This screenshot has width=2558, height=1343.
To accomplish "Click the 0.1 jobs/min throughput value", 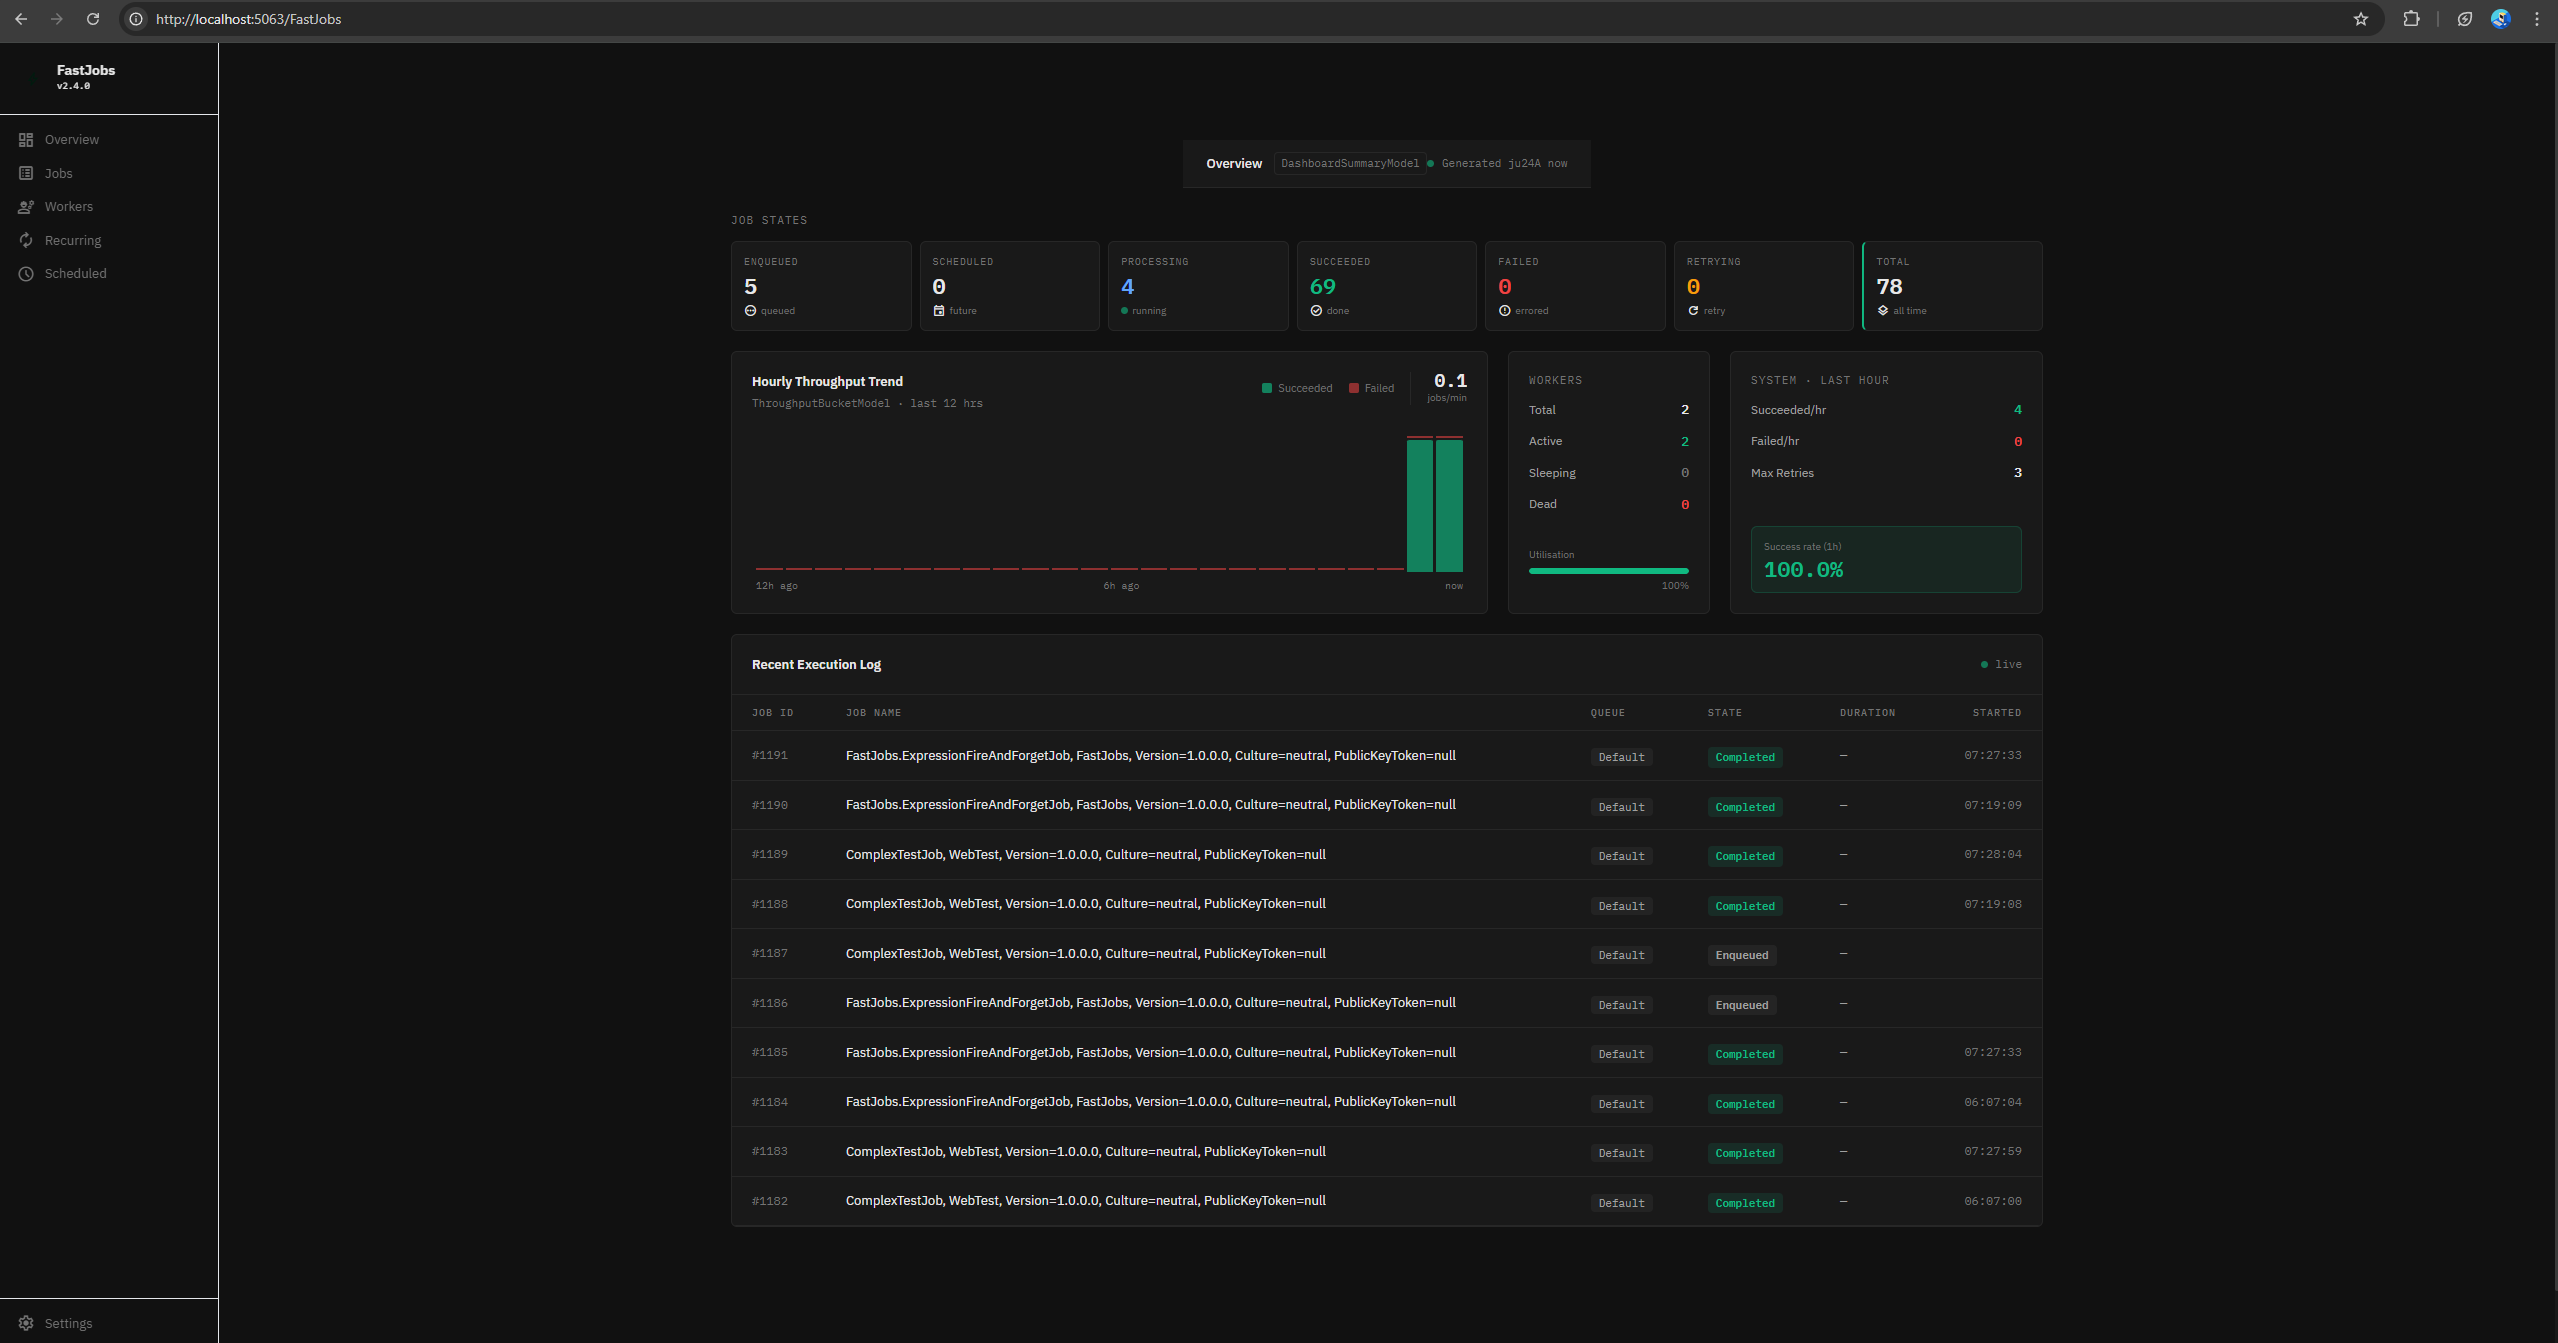I will click(x=1449, y=381).
